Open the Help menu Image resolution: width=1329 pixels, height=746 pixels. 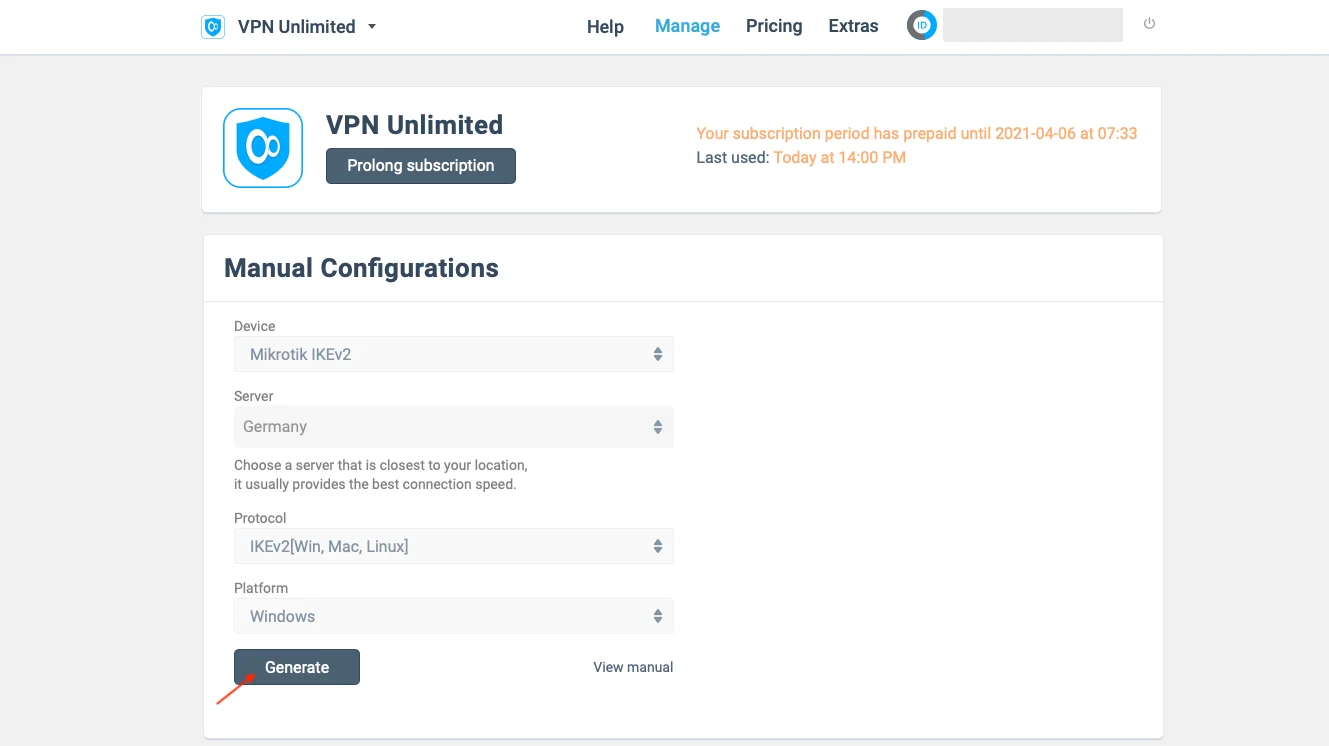point(605,27)
